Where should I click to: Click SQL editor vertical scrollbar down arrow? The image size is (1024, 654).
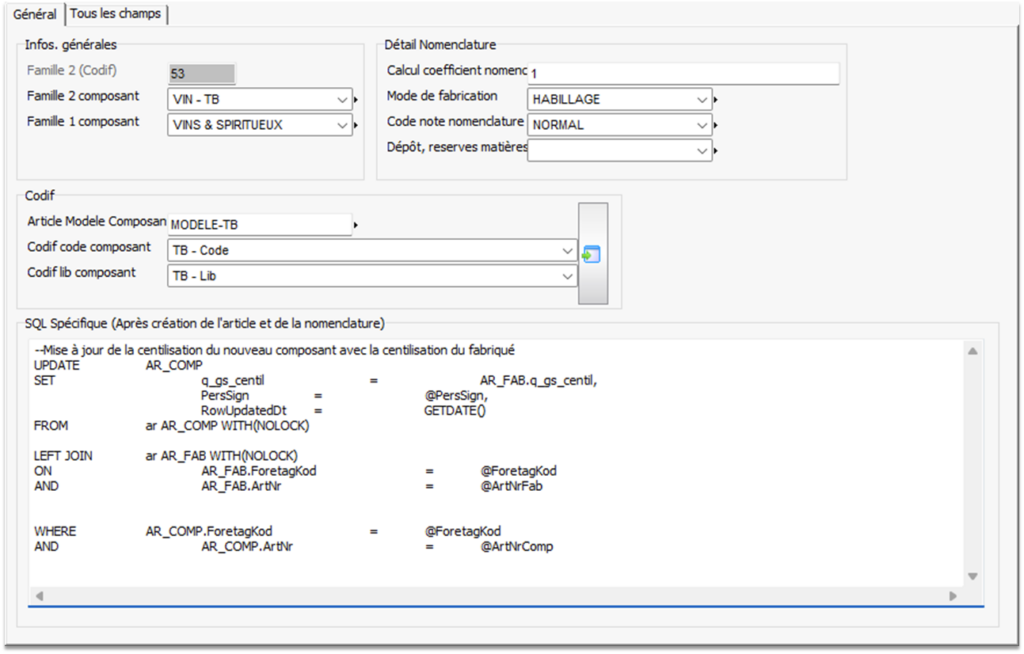coord(973,576)
